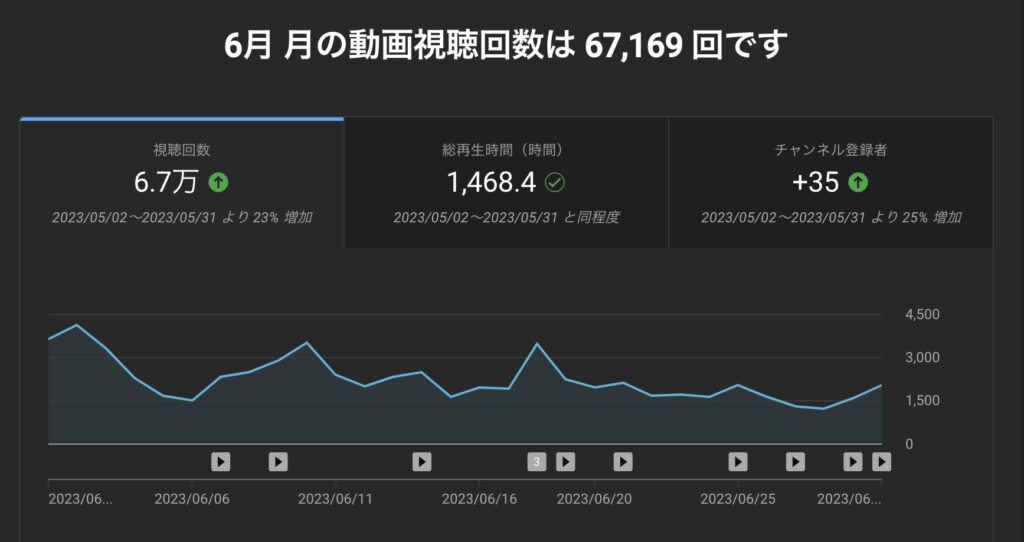Click the checkmark icon beside 1,468.4
This screenshot has width=1024, height=542.
click(554, 183)
